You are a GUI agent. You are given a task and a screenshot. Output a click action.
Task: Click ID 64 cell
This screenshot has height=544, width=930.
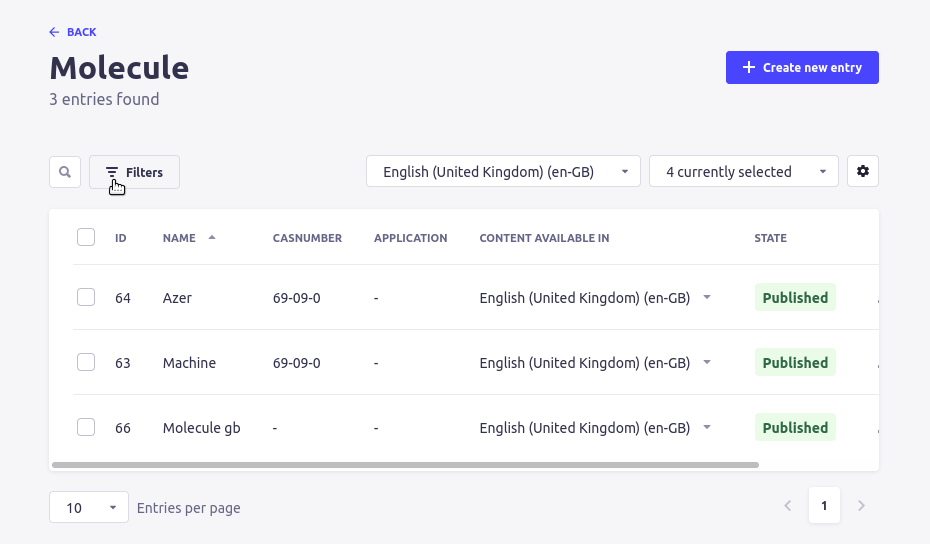coord(123,298)
